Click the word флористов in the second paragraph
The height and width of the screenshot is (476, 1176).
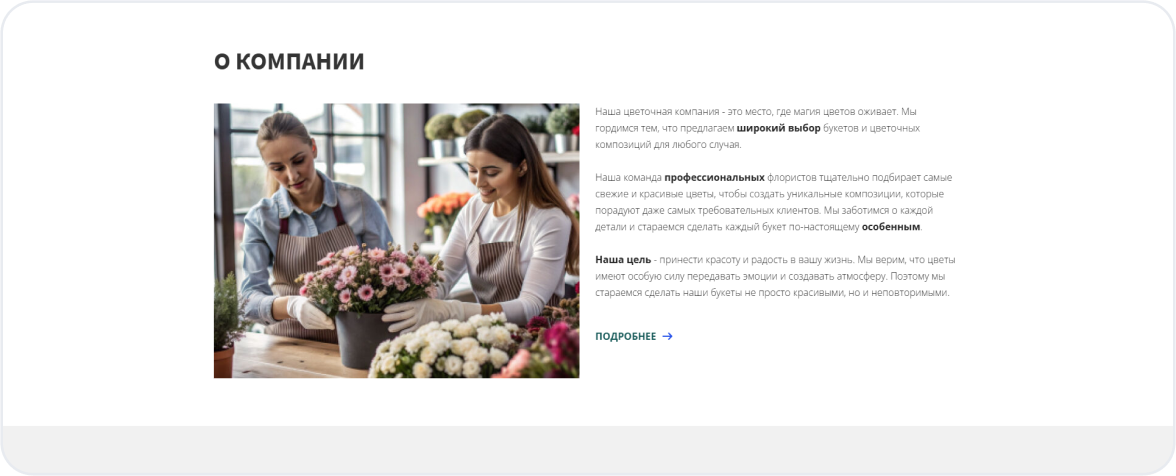point(790,178)
